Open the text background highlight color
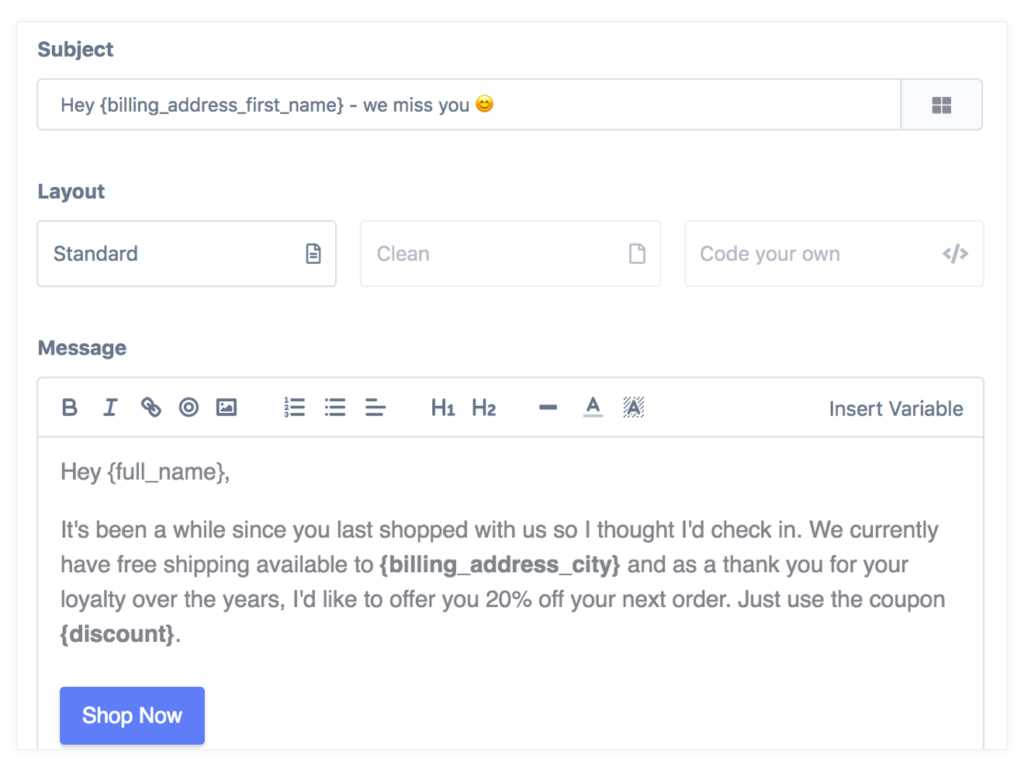Viewport: 1024px width, 770px height. pos(633,407)
